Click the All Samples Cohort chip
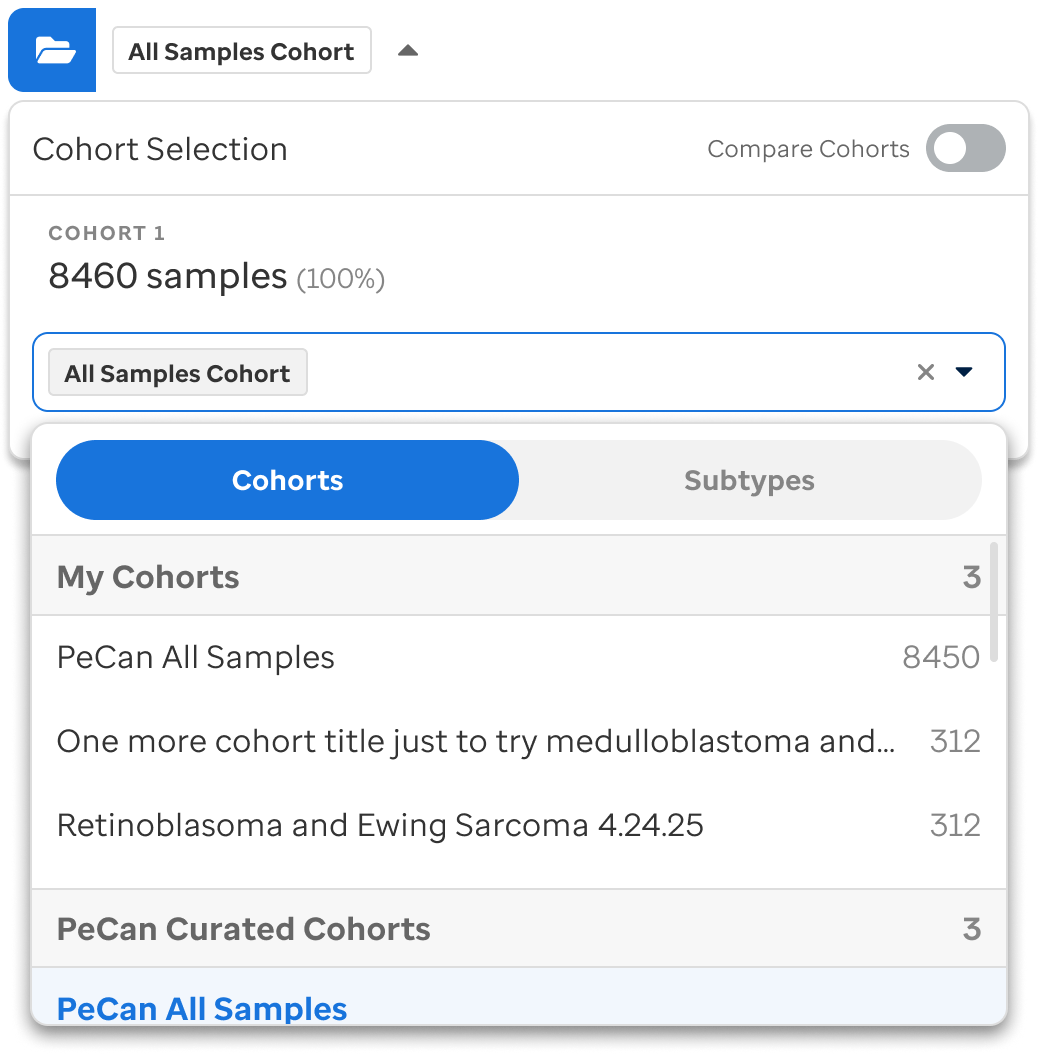The height and width of the screenshot is (1054, 1038). (x=177, y=372)
